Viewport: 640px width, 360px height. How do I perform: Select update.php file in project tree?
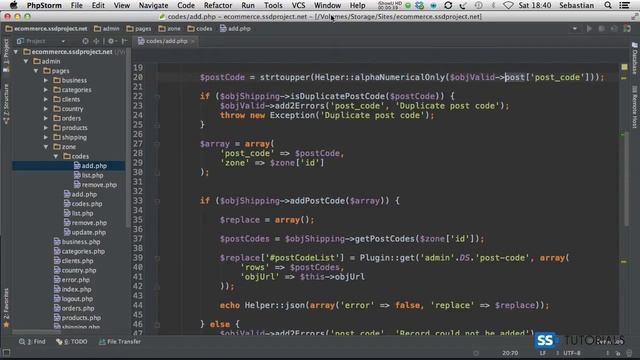coord(85,232)
